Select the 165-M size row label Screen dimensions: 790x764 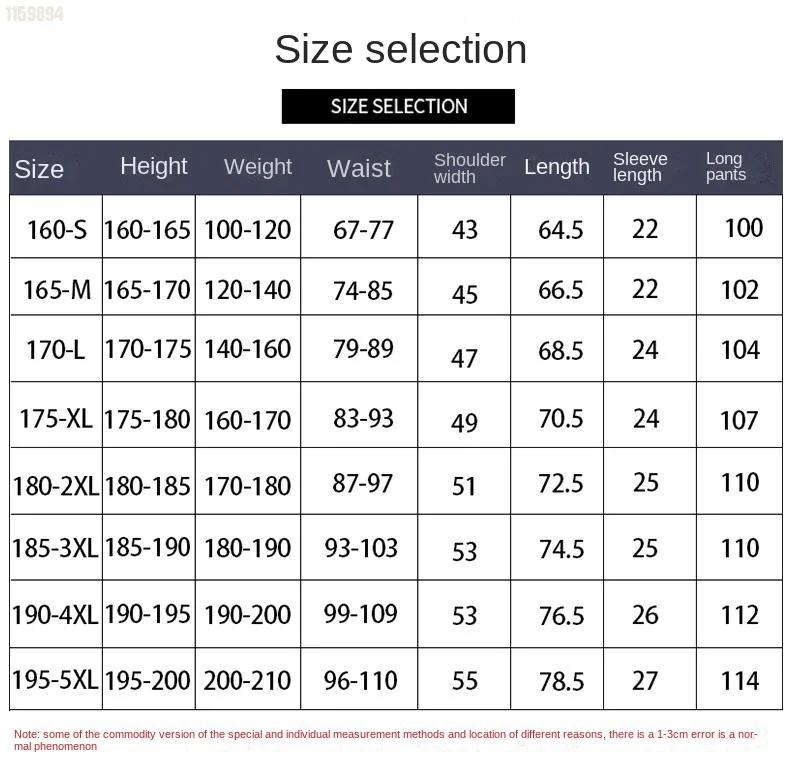point(57,290)
